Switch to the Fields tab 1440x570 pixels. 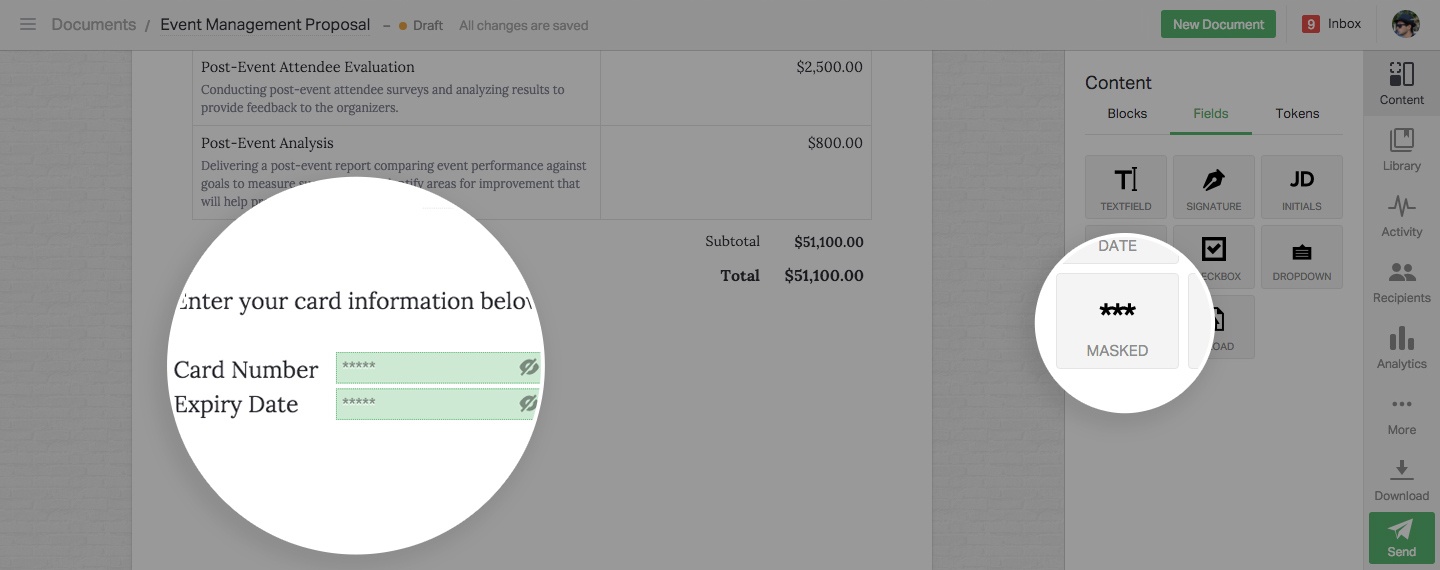1210,114
